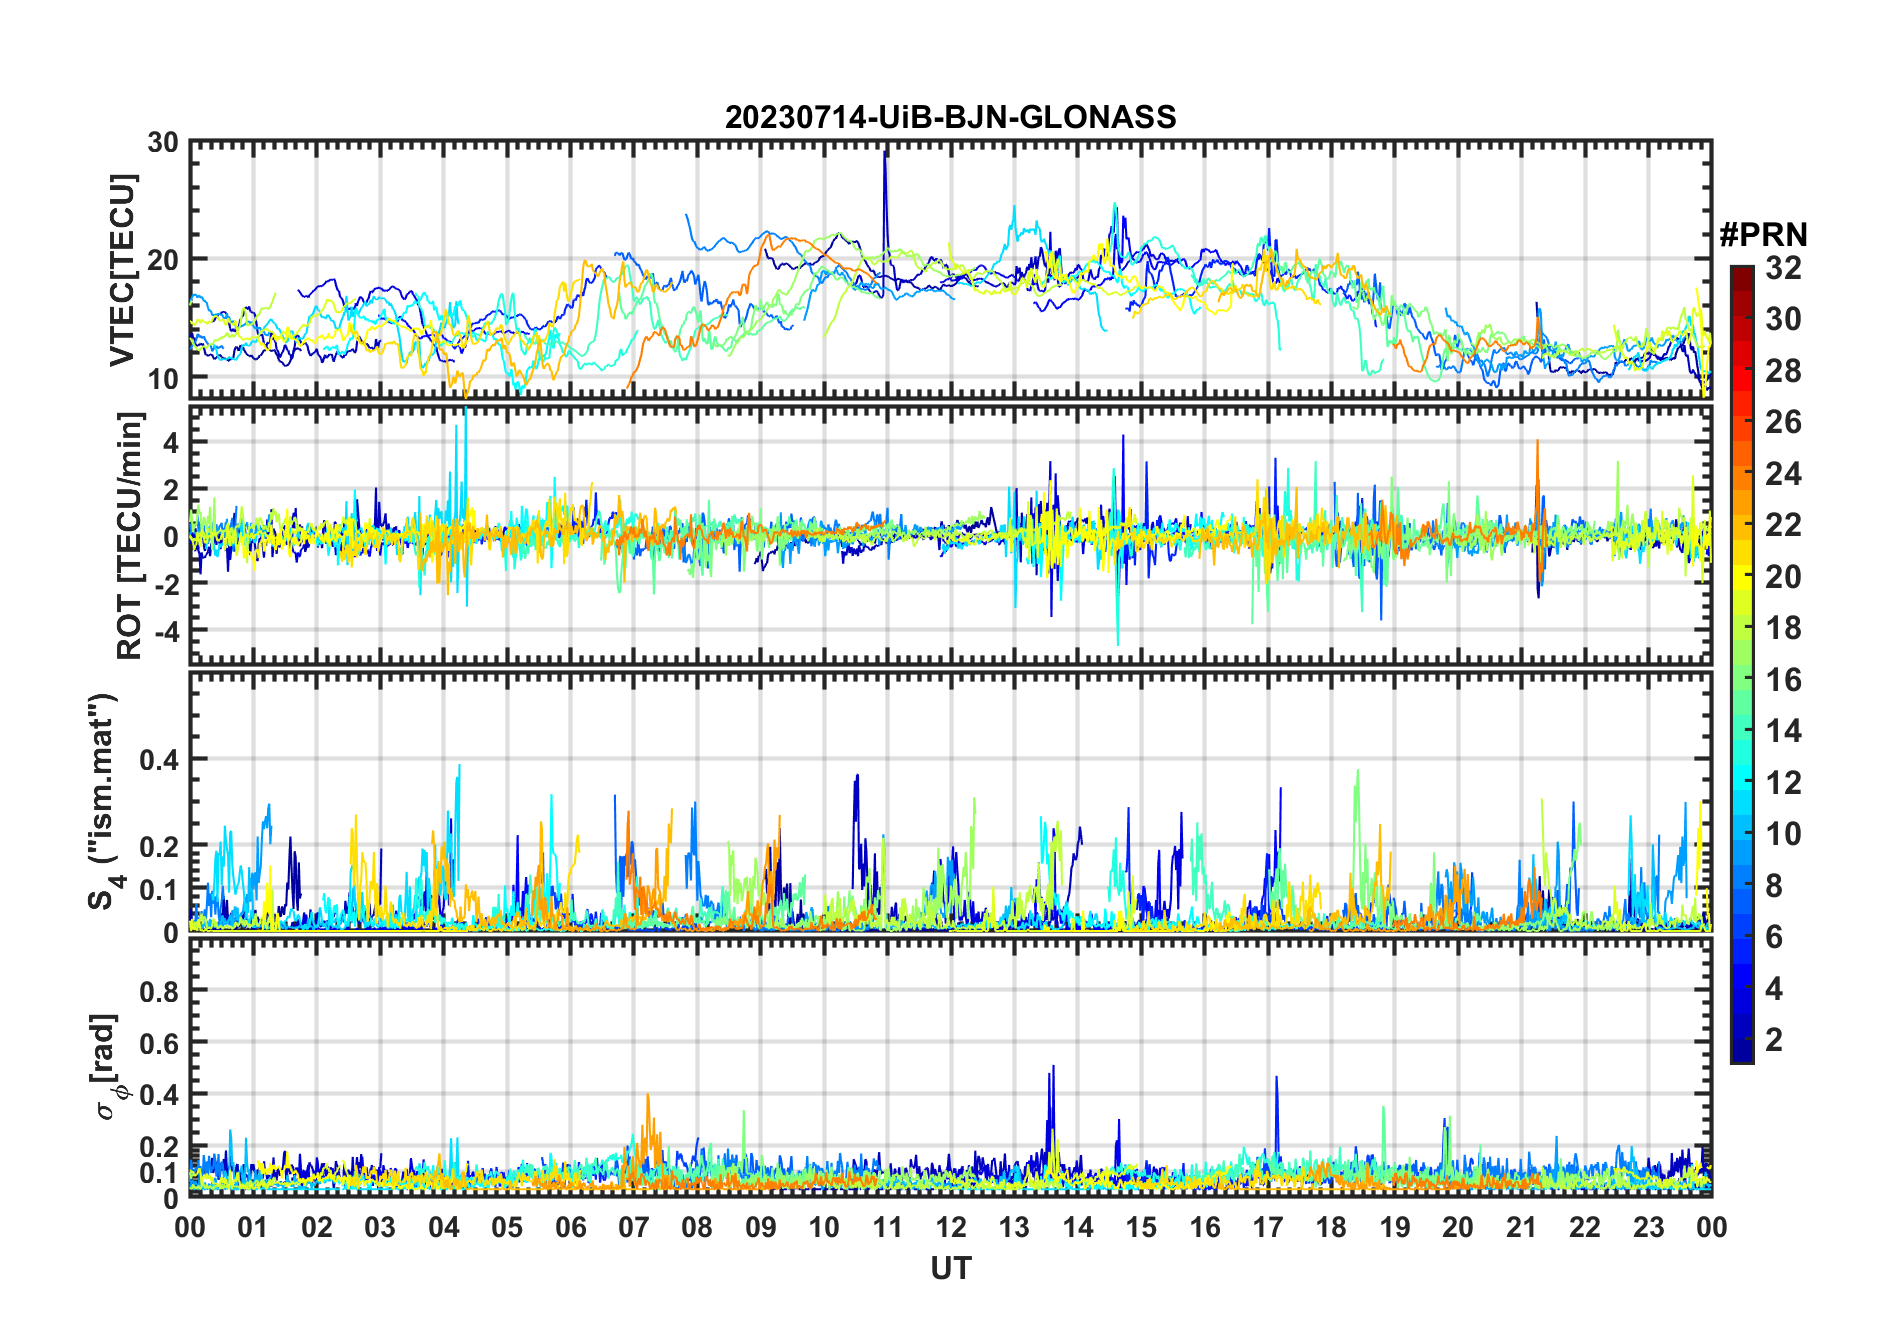Click the x-axis hour tick 05
Viewport: 1902px width, 1330px height.
[x=507, y=1228]
